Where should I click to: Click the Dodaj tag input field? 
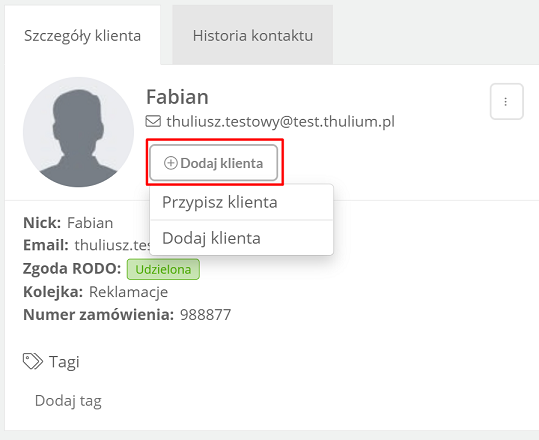(x=68, y=401)
